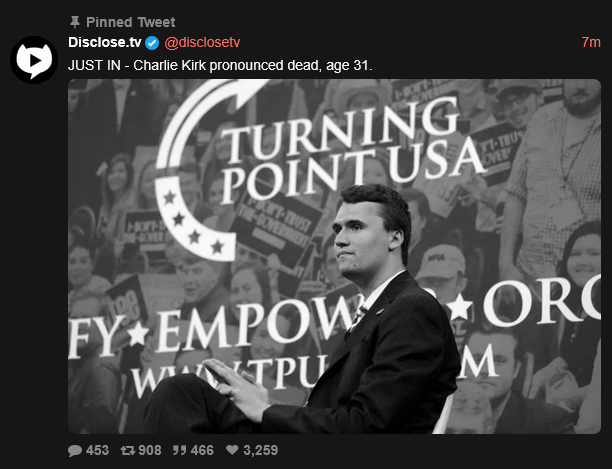Click the pin icon beside Pinned Tweet
Image resolution: width=612 pixels, height=469 pixels.
[75, 22]
